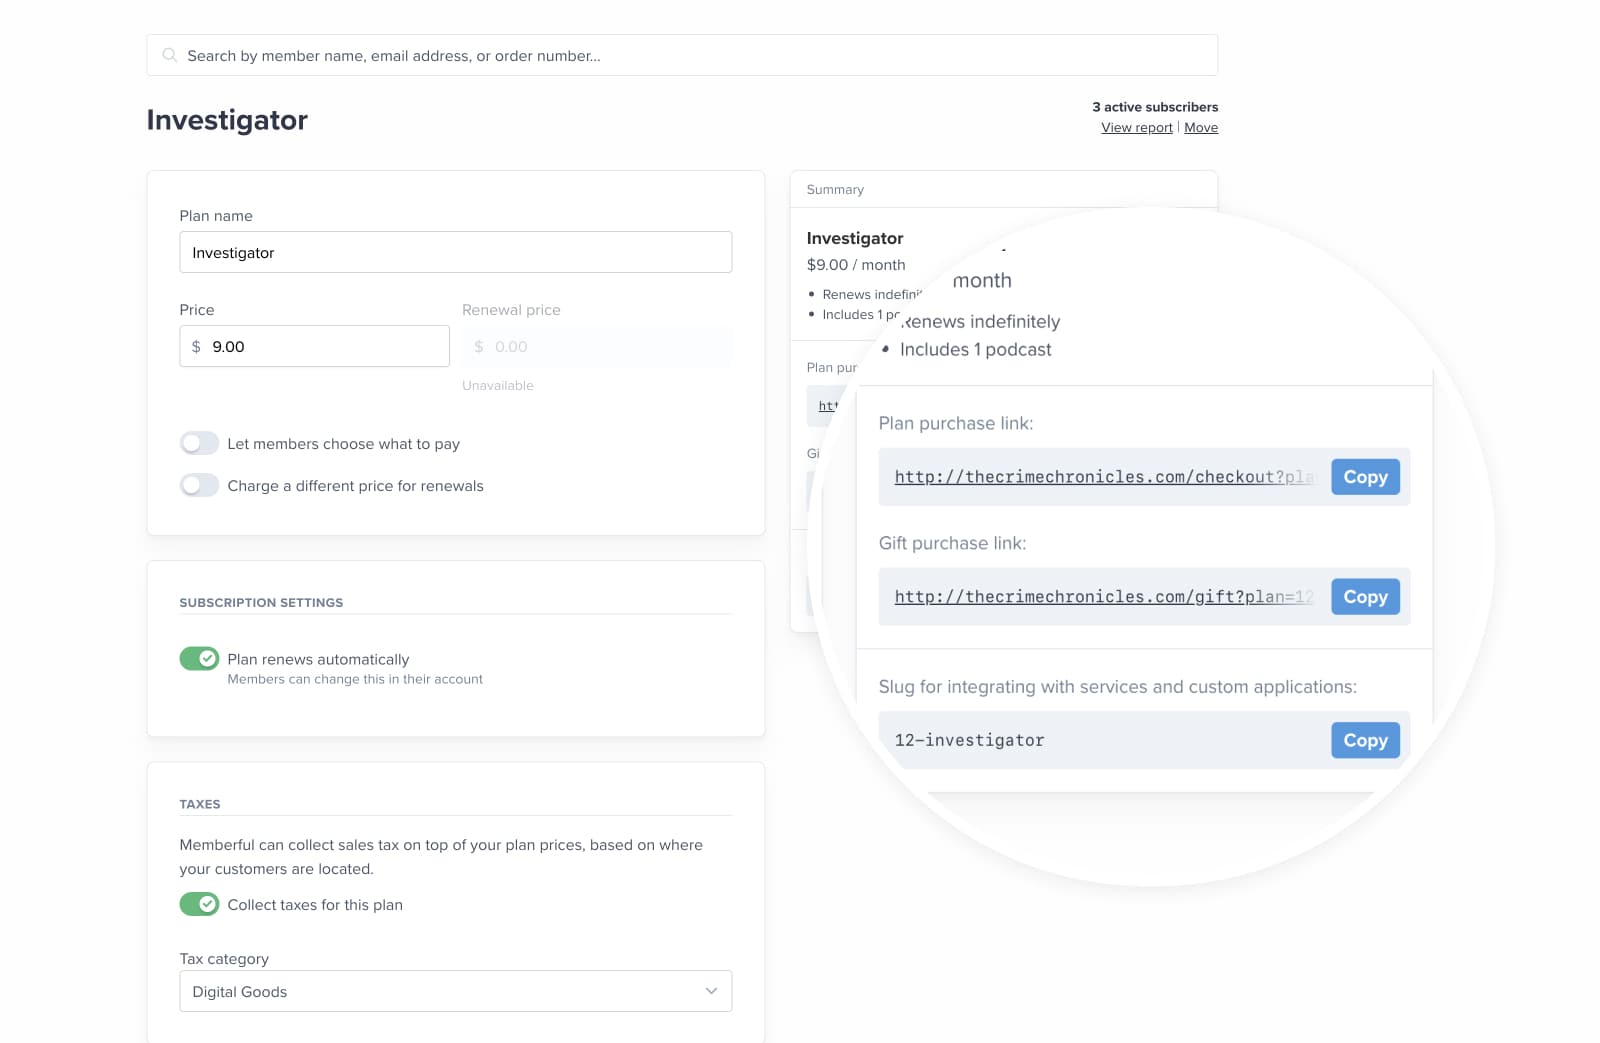The width and height of the screenshot is (1600, 1043).
Task: Click the checkmark icon on Collect taxes toggle
Action: pyautogui.click(x=205, y=904)
